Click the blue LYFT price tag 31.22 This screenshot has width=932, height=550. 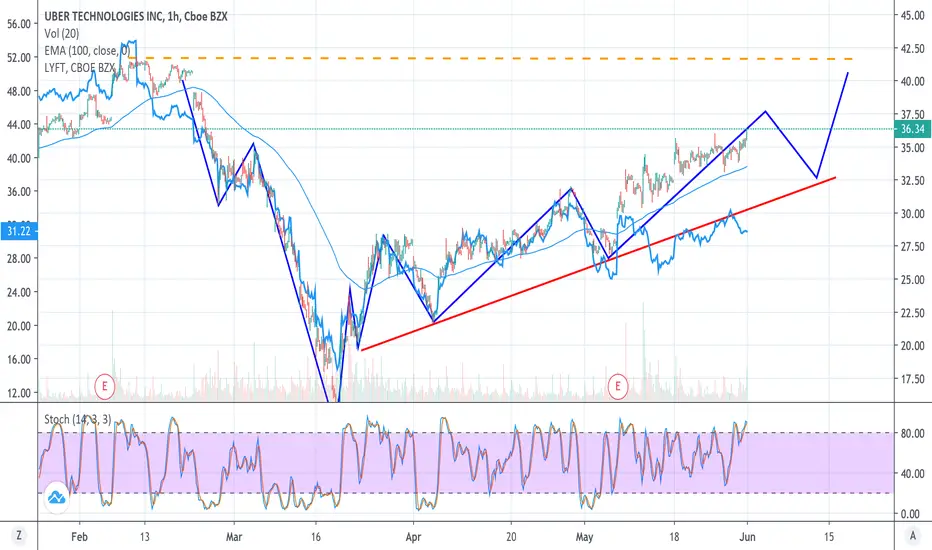pos(18,231)
